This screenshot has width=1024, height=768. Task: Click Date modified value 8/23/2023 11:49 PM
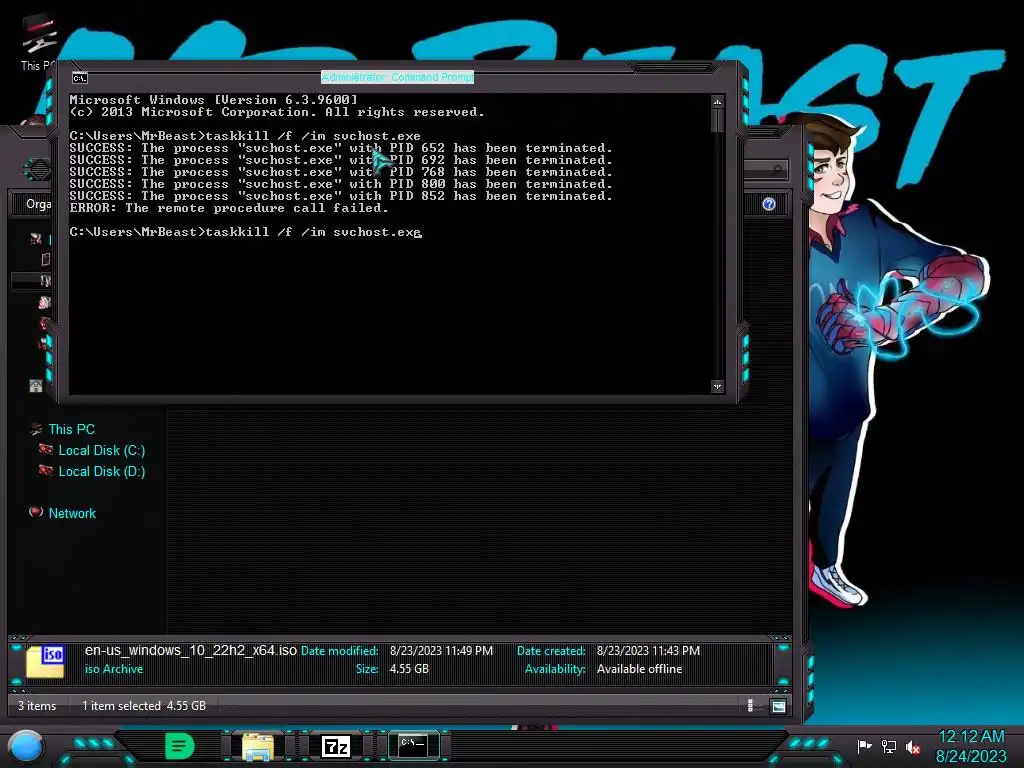tap(441, 650)
